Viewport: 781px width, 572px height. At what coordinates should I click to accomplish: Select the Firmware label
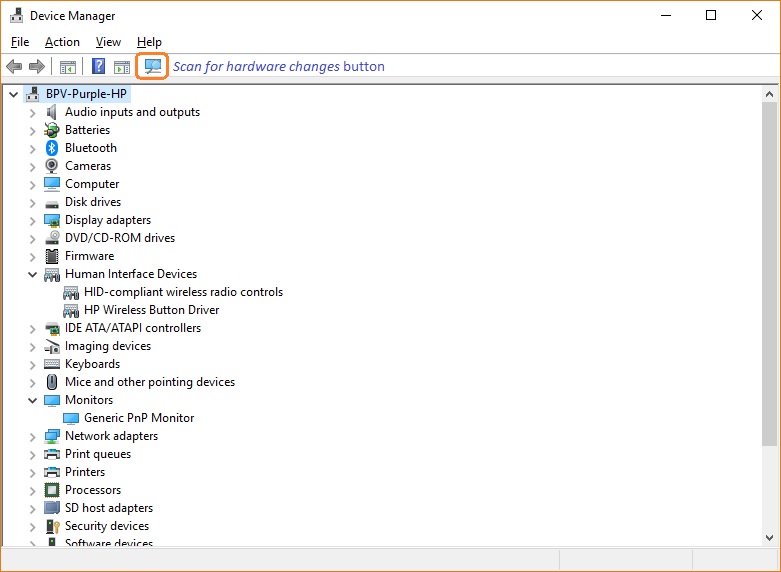tap(90, 256)
